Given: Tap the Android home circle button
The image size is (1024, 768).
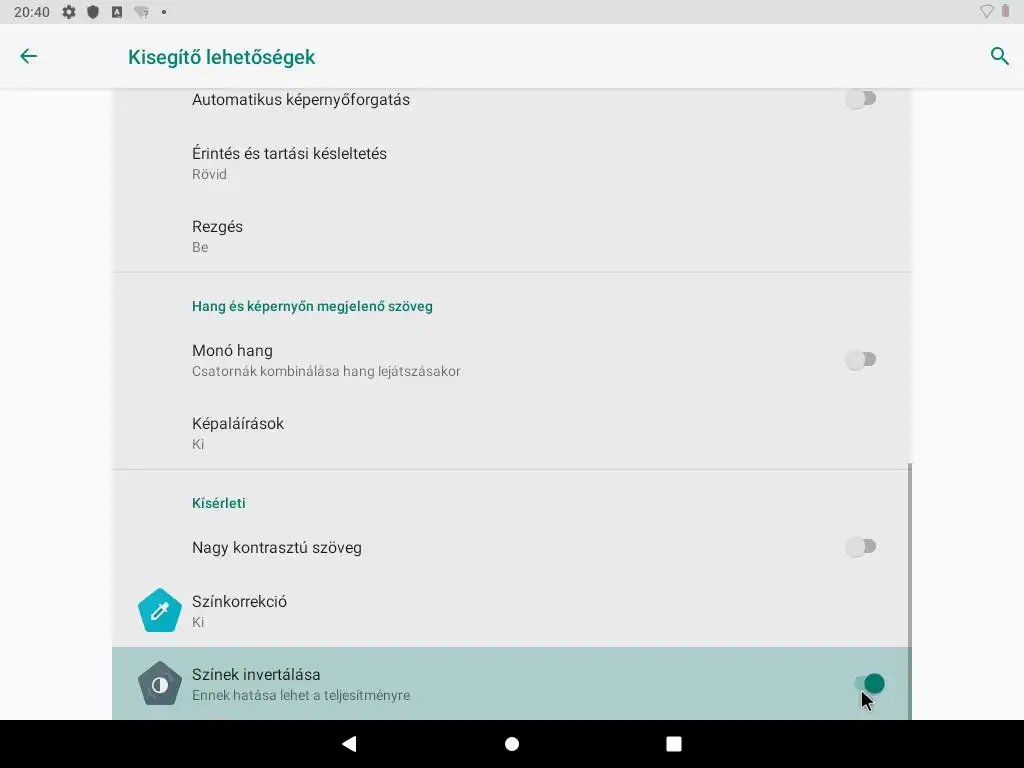Looking at the screenshot, I should [x=512, y=744].
